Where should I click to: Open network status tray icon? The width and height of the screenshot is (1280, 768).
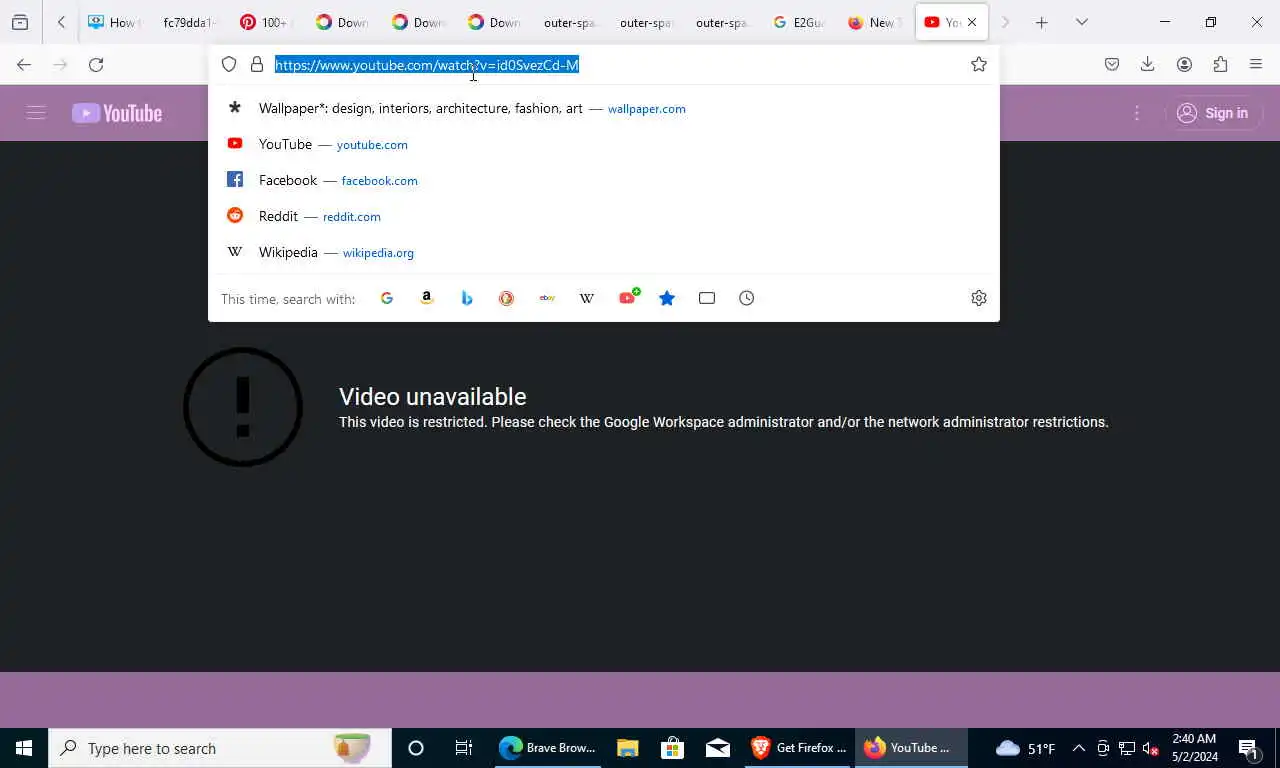click(1127, 748)
